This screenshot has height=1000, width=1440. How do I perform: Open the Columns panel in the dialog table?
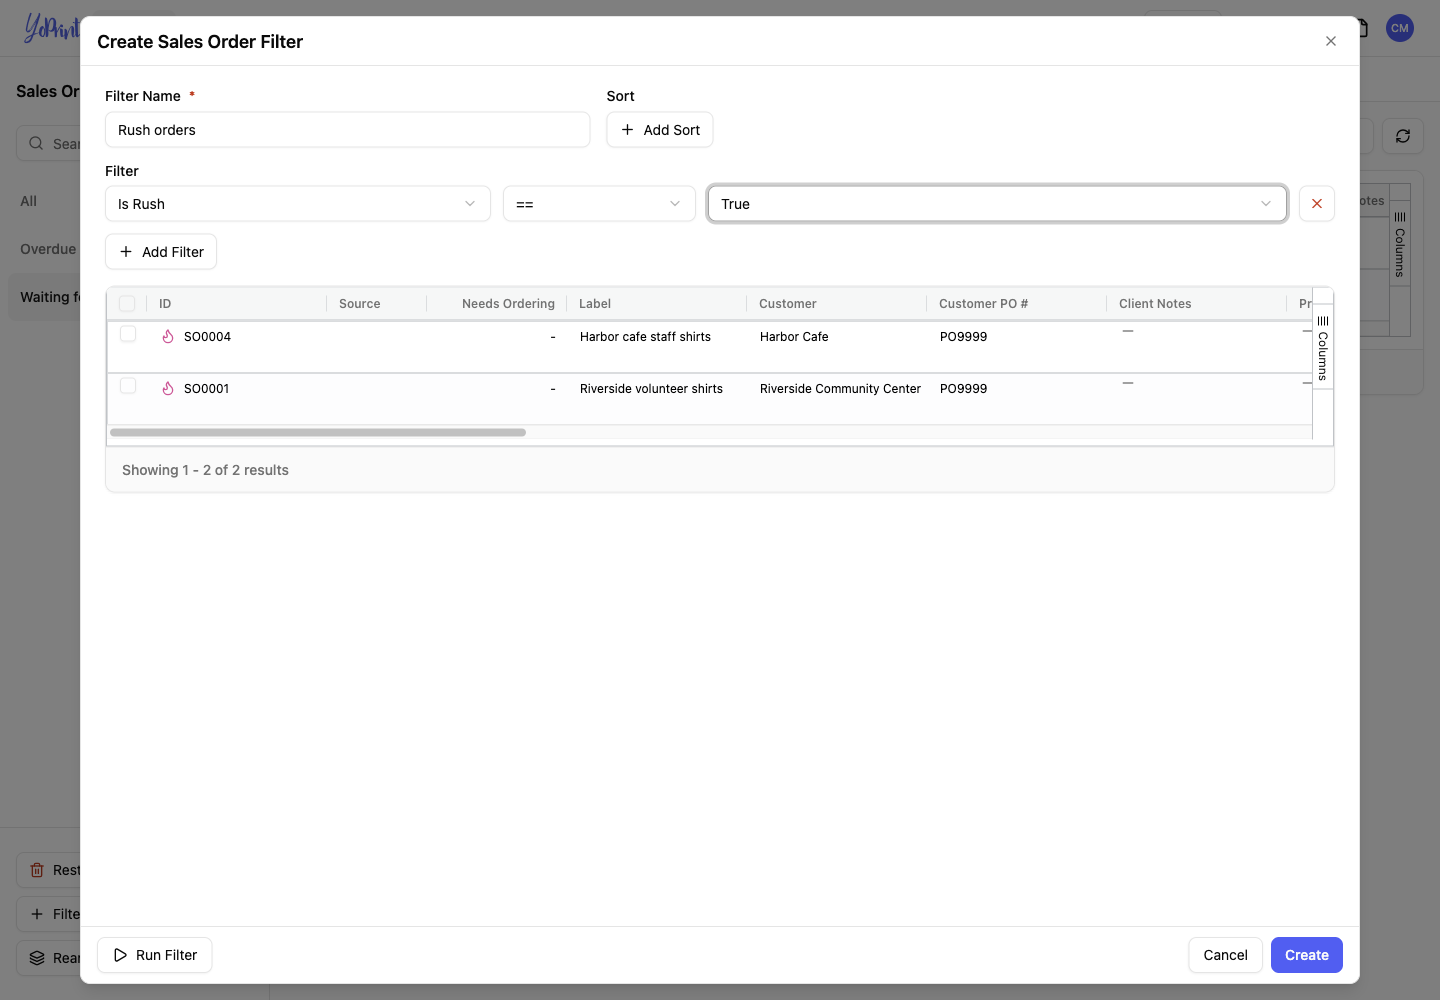(1323, 347)
